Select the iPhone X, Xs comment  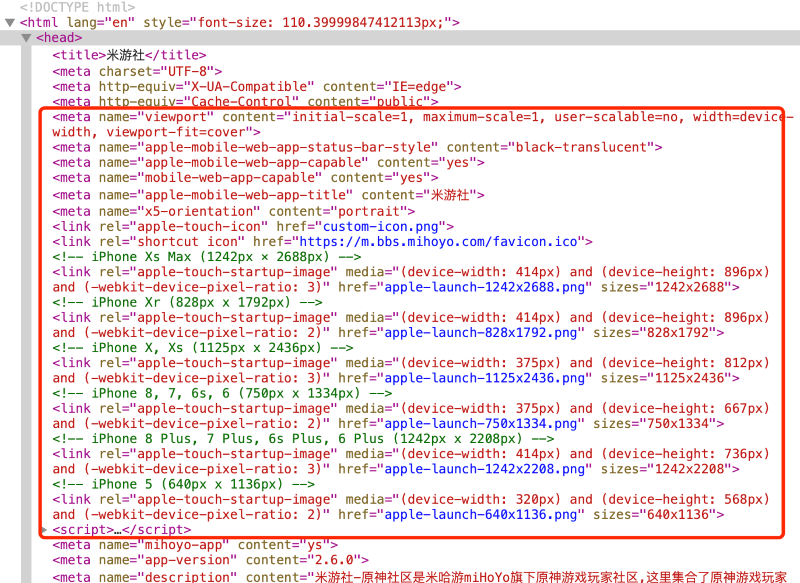(x=203, y=347)
